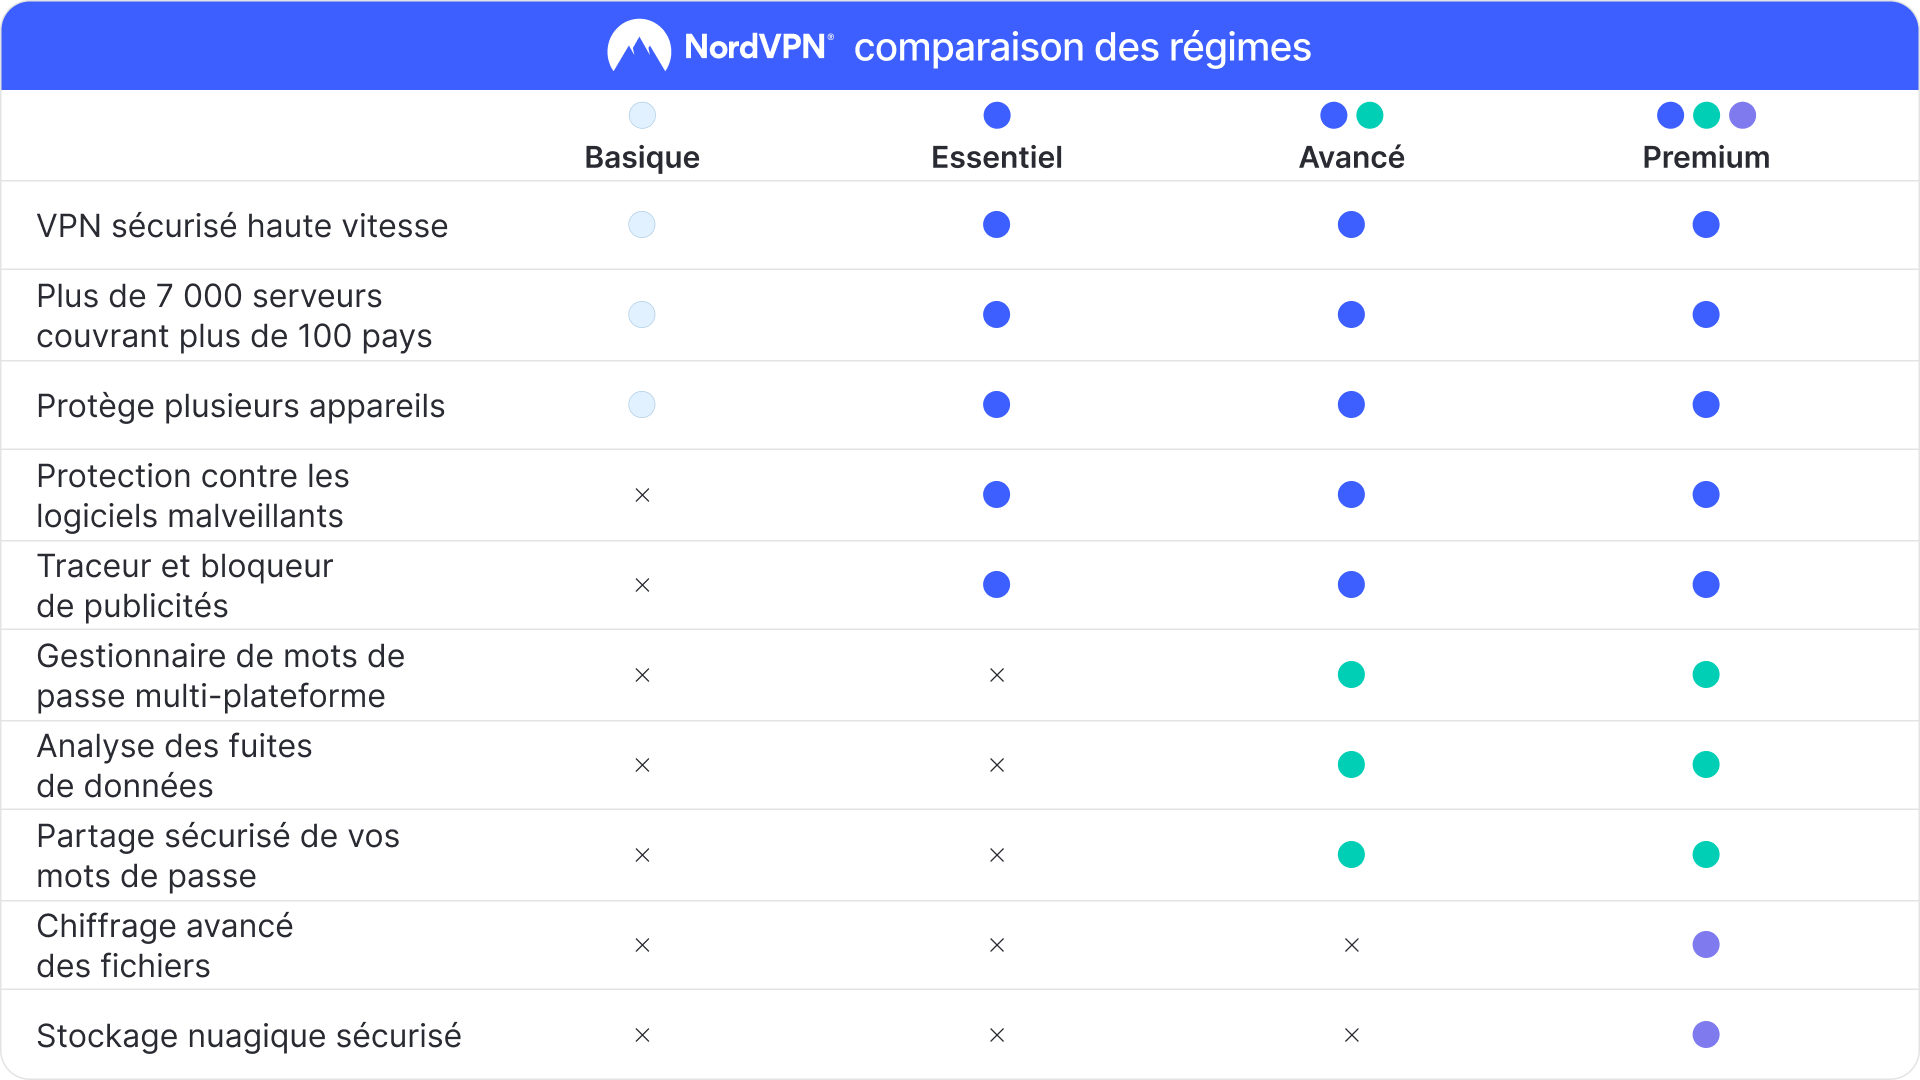Click Avancé's X mark for Chiffrage avancé row
The height and width of the screenshot is (1080, 1920).
(1351, 945)
